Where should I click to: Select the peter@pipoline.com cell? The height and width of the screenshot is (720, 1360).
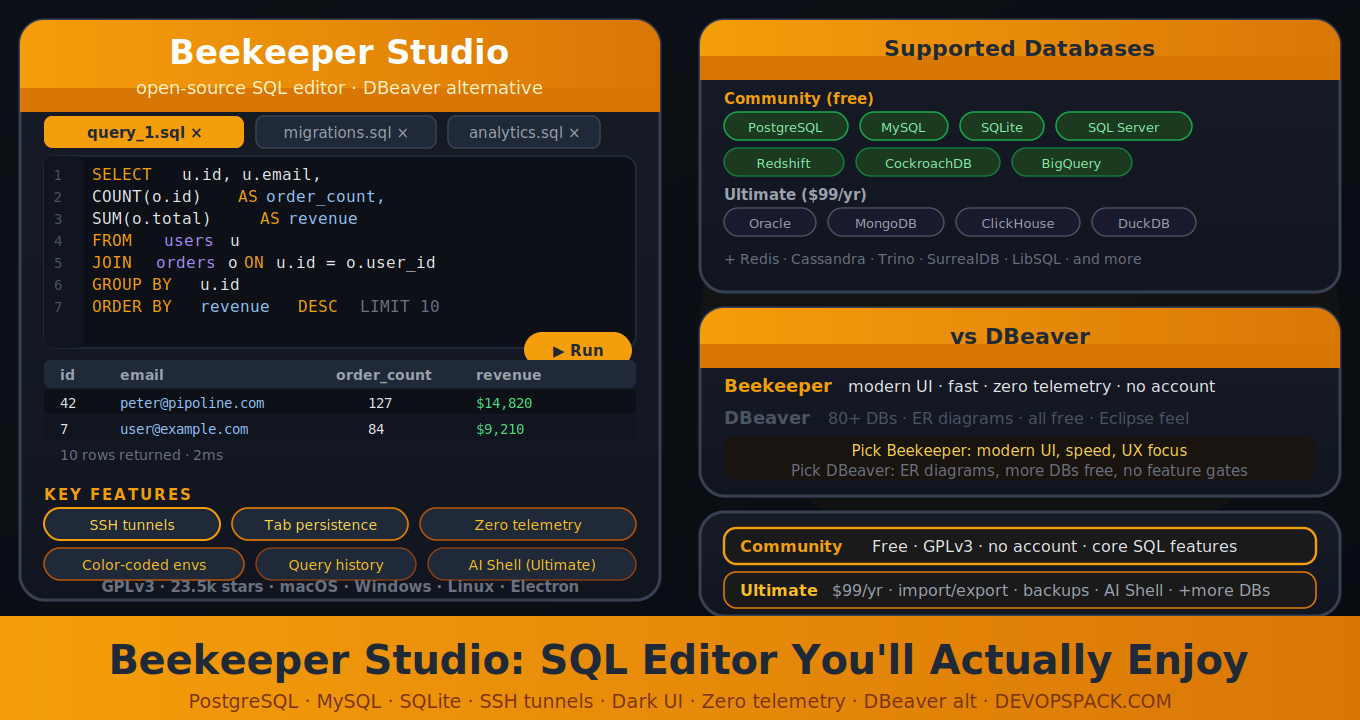[192, 403]
